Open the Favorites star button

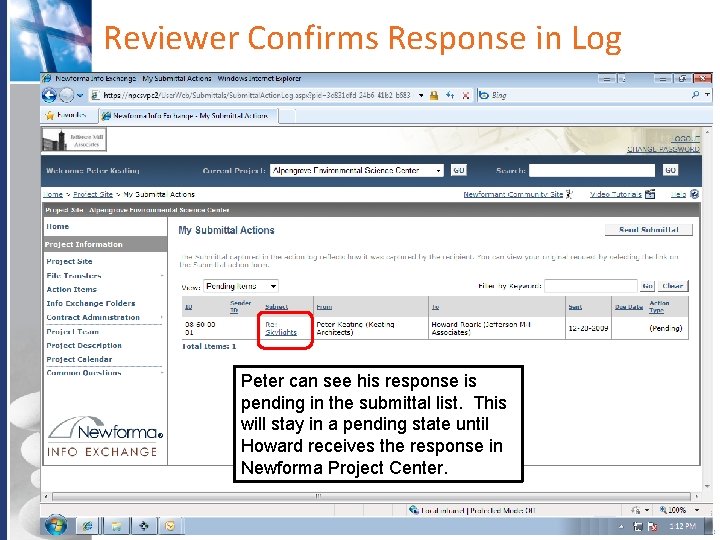click(x=66, y=115)
